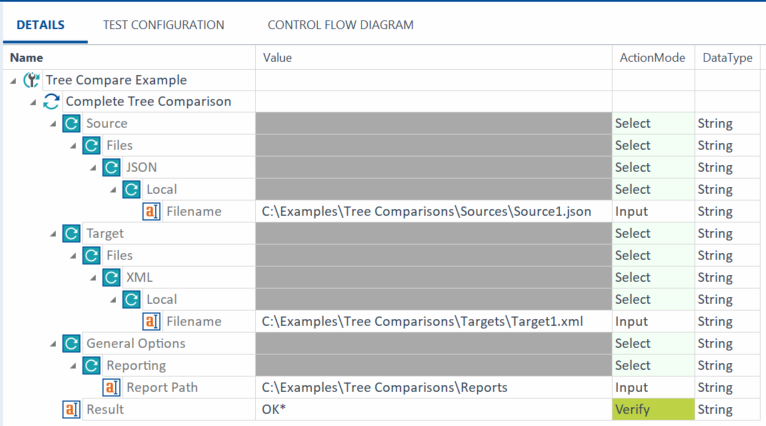Click the General Options node icon
The image size is (766, 426).
point(71,344)
